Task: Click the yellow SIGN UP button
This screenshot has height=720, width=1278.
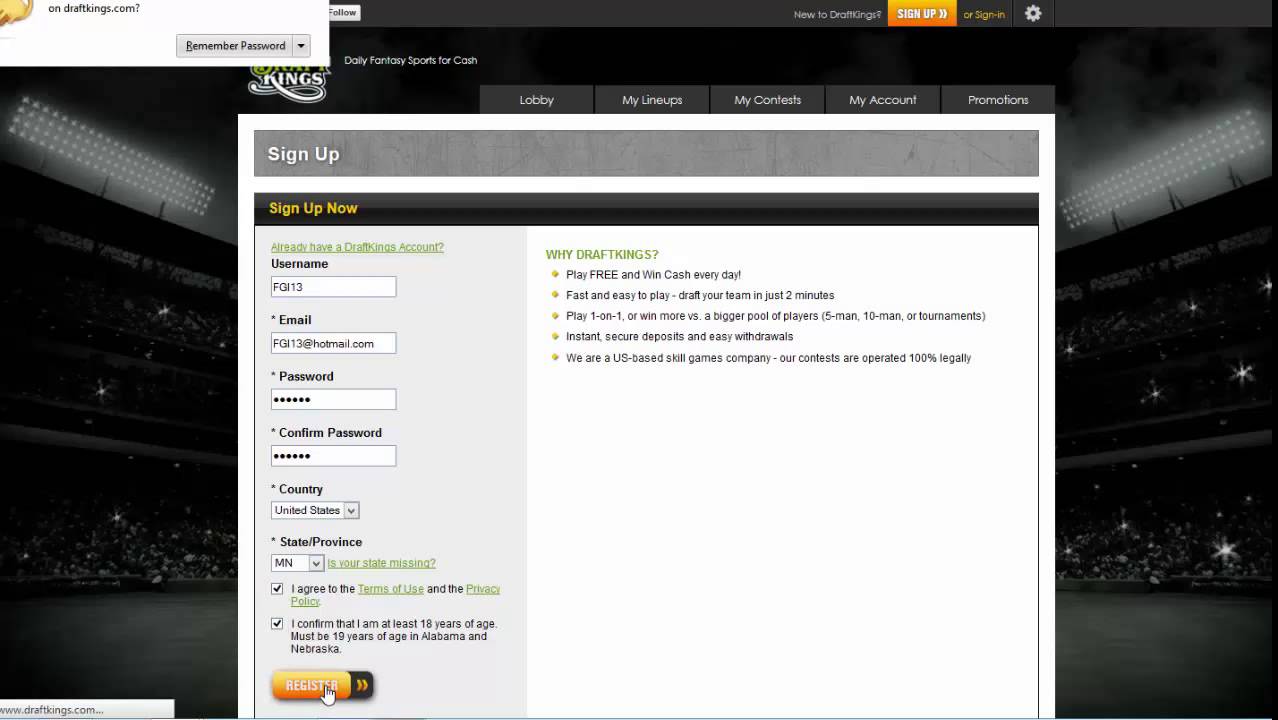Action: [922, 14]
